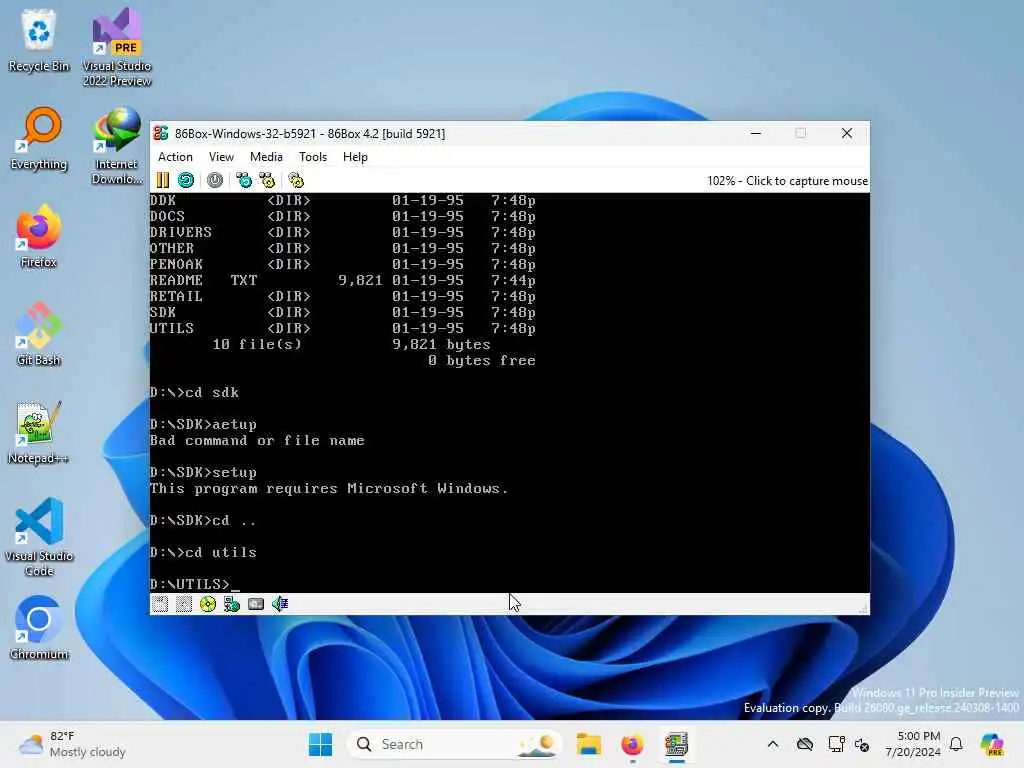The height and width of the screenshot is (768, 1024).
Task: Click the Copilot Preview icon in taskbar
Action: coord(992,744)
